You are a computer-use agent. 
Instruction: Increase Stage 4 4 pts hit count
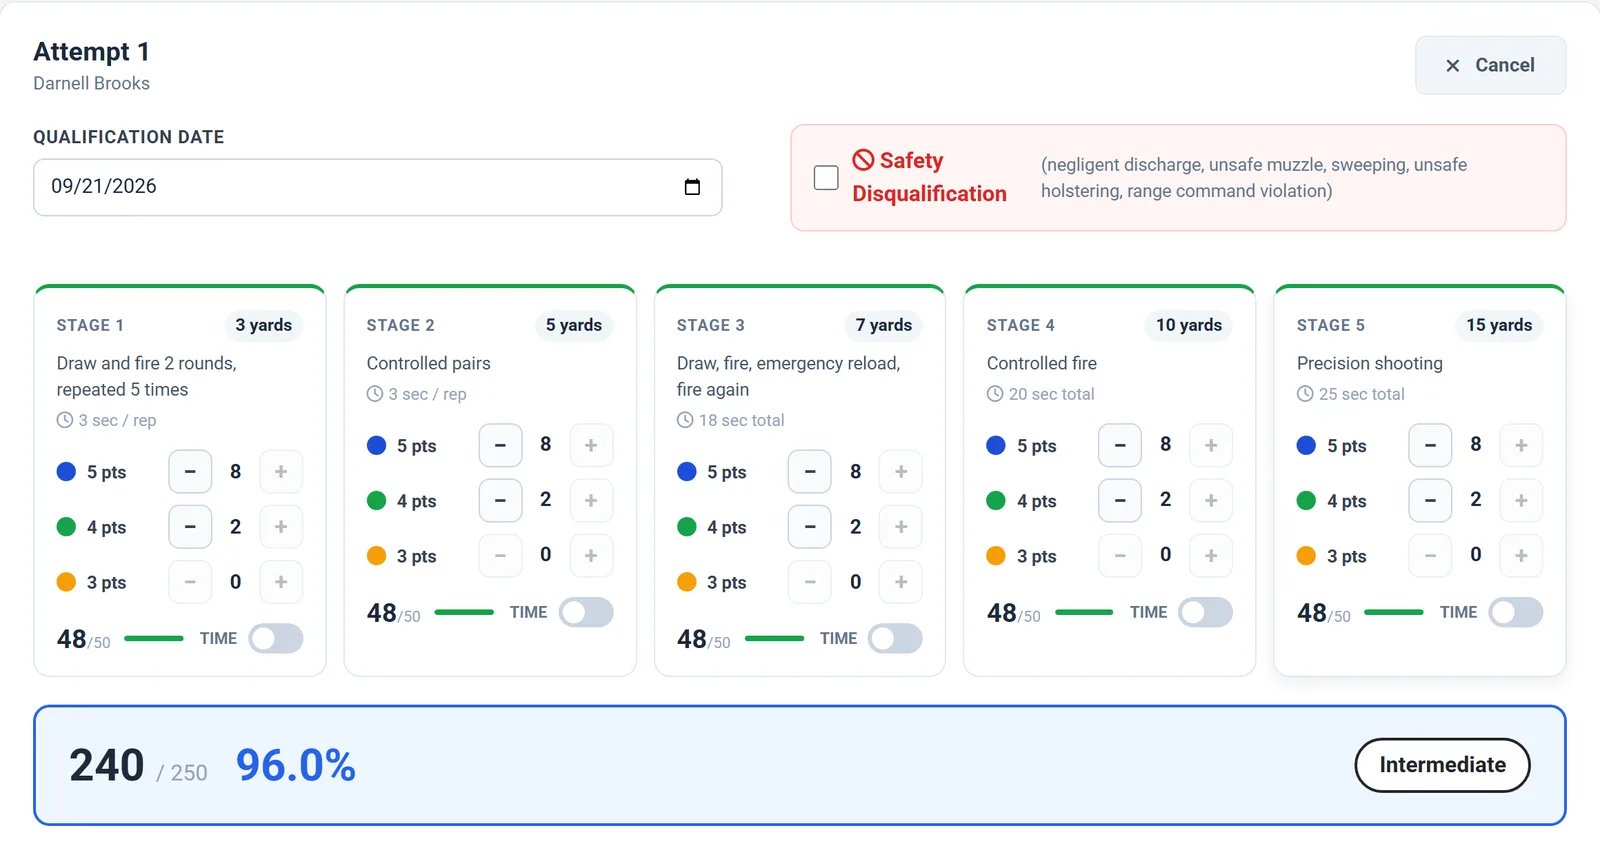[1211, 501]
